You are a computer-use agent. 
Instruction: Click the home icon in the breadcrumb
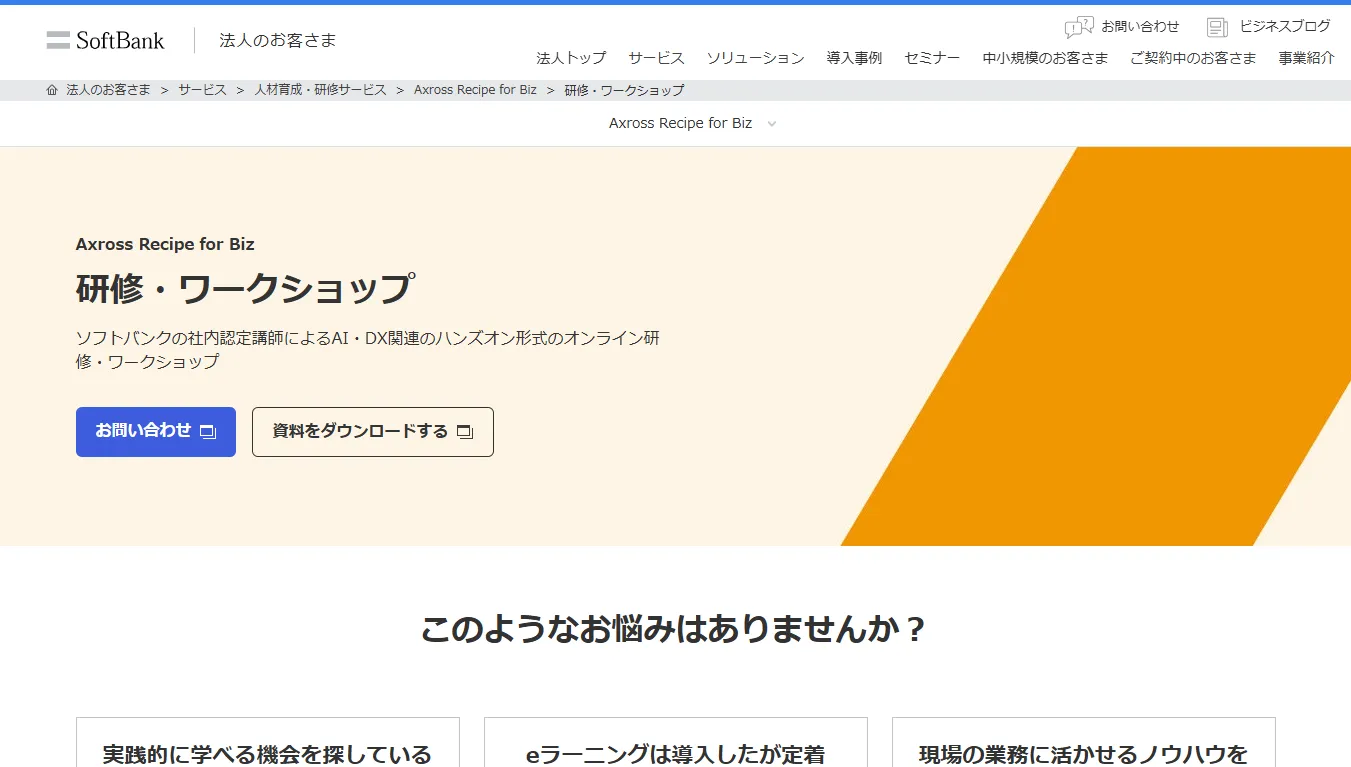coord(51,89)
